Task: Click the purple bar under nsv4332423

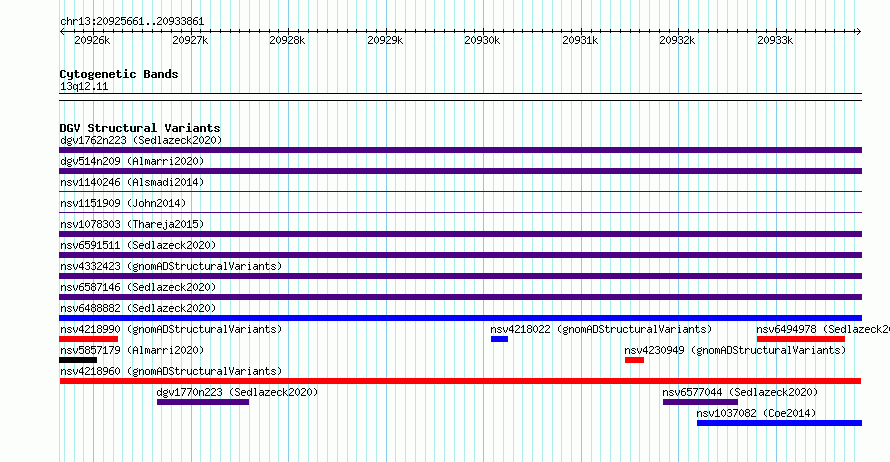Action: coord(460,276)
